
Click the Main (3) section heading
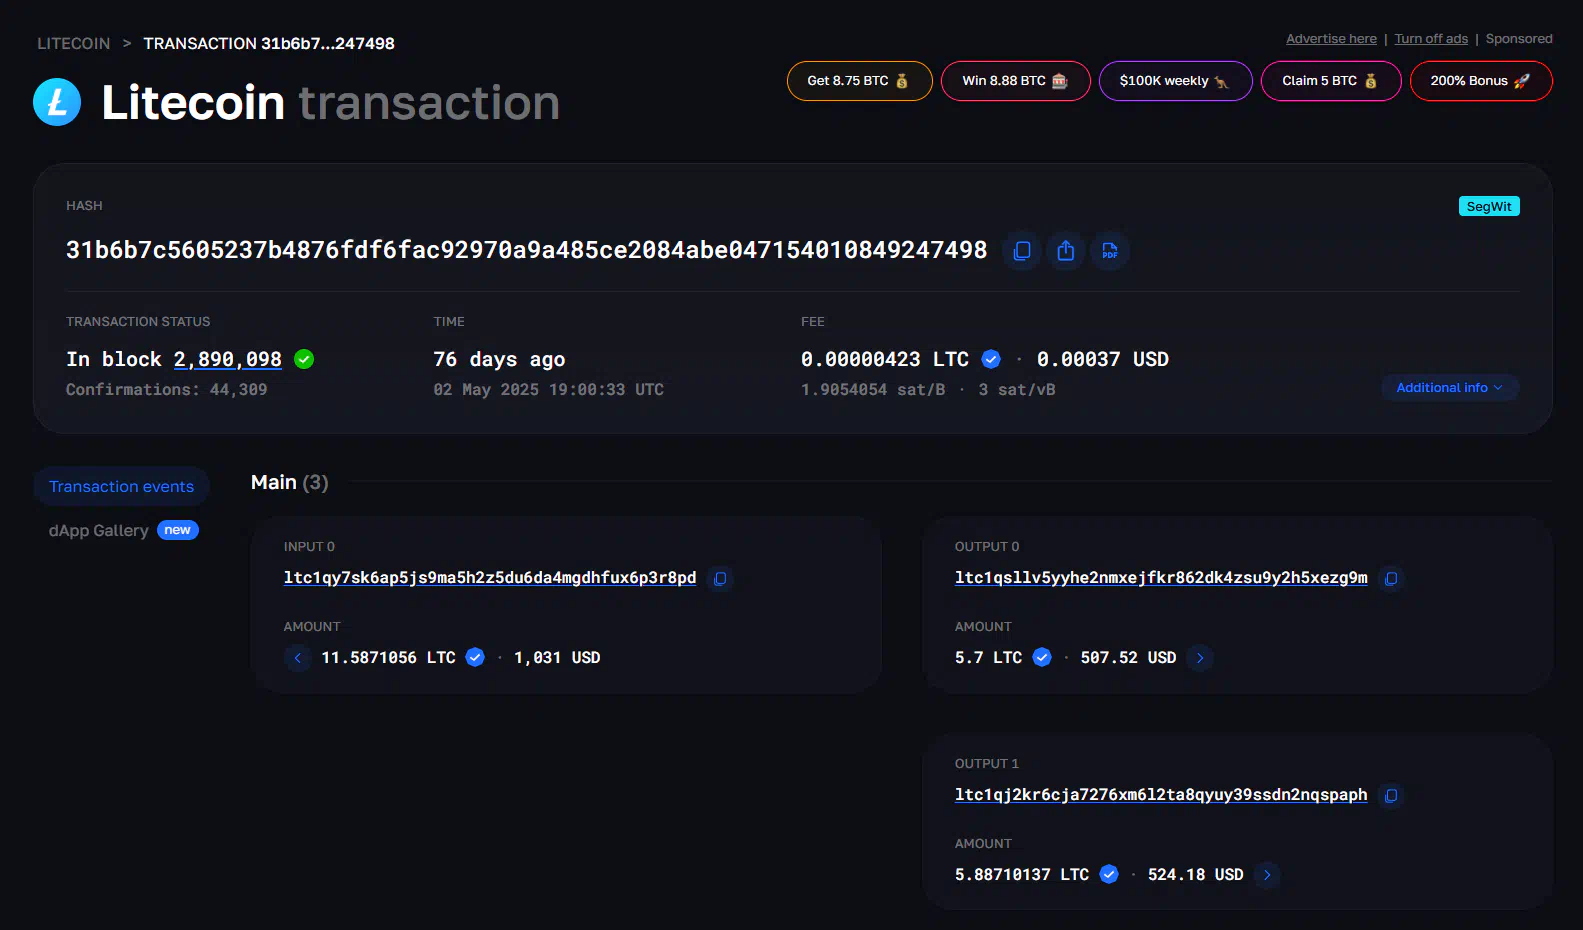289,482
